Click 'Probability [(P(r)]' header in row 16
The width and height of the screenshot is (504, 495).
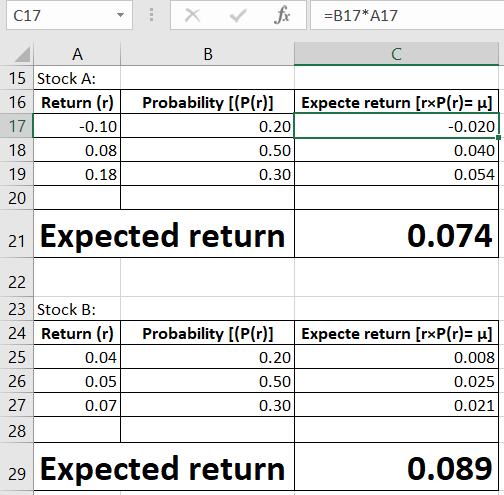click(x=207, y=102)
